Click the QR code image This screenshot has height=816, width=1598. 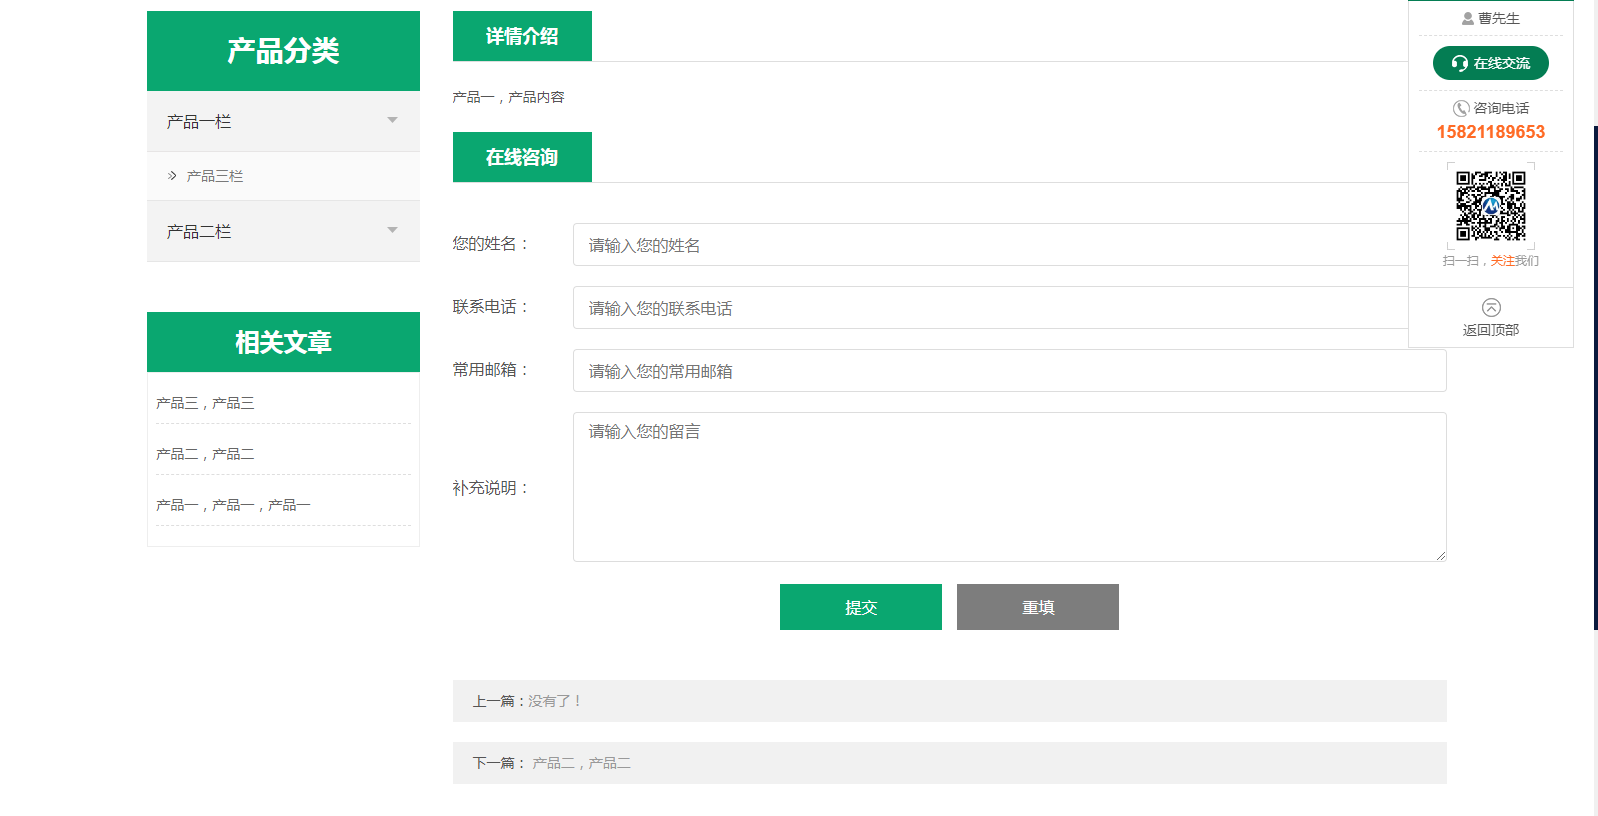1490,206
